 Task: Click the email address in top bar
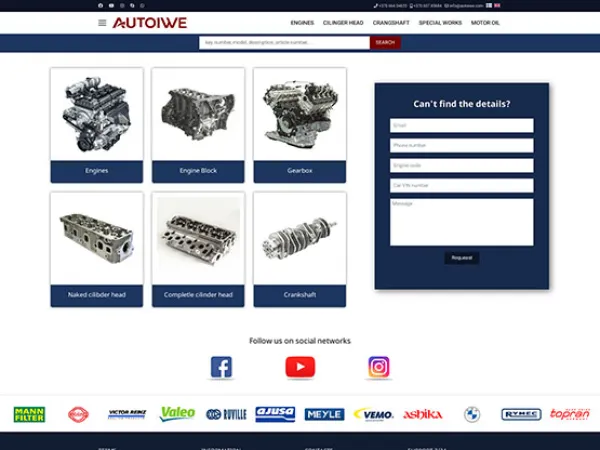464,6
